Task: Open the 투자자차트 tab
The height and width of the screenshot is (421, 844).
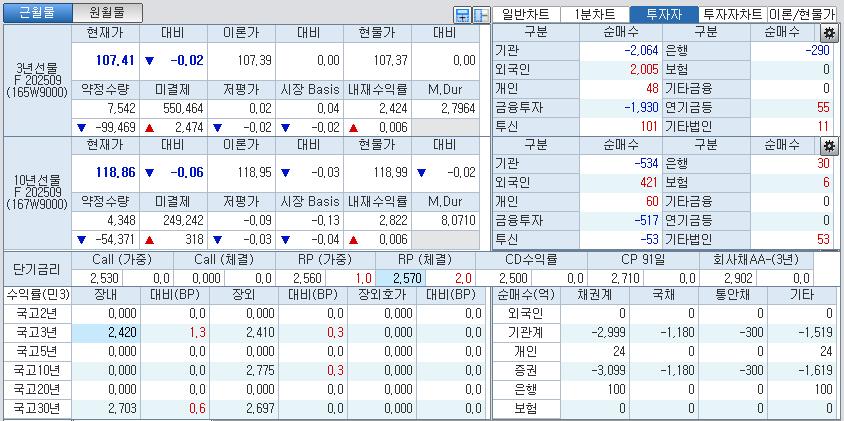Action: (x=733, y=15)
